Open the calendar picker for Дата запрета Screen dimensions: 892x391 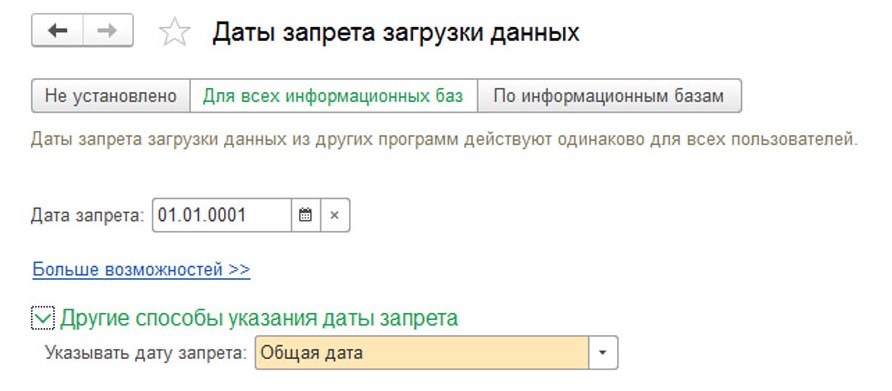click(x=306, y=215)
